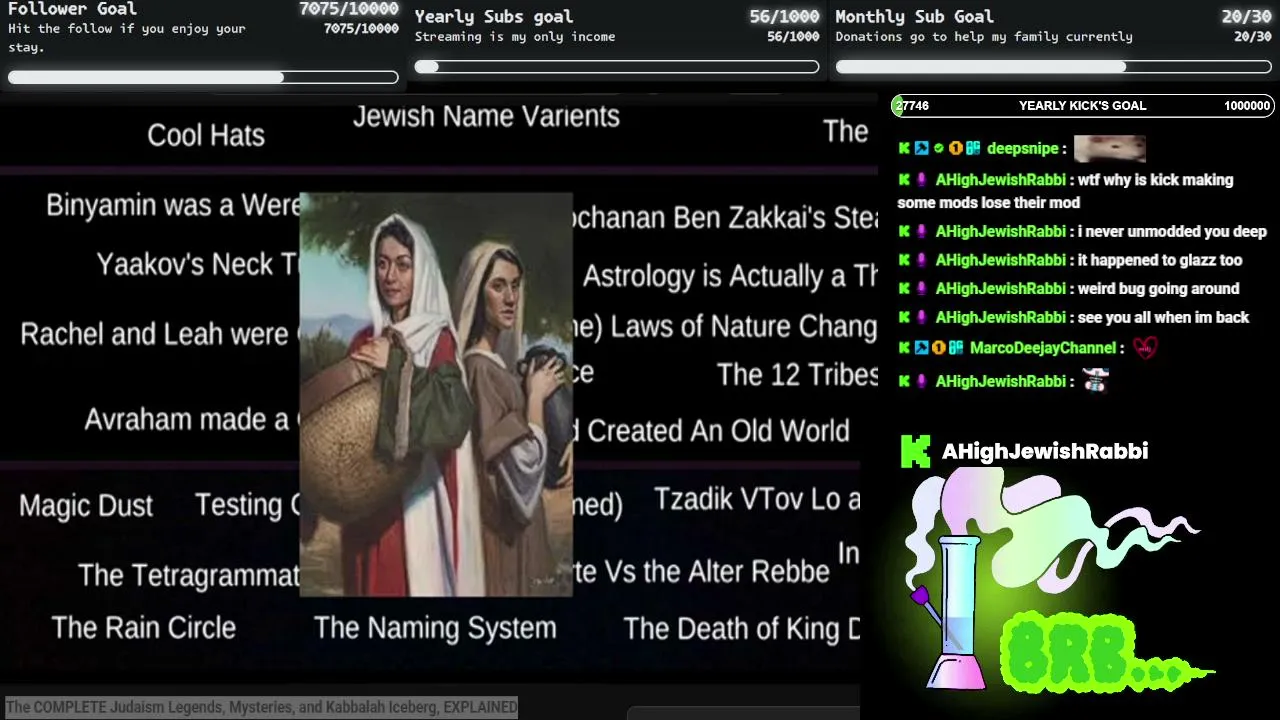Screen dimensions: 1280x720
Task: Click the large AHighJewishRabbi channel name
Action: point(1045,451)
